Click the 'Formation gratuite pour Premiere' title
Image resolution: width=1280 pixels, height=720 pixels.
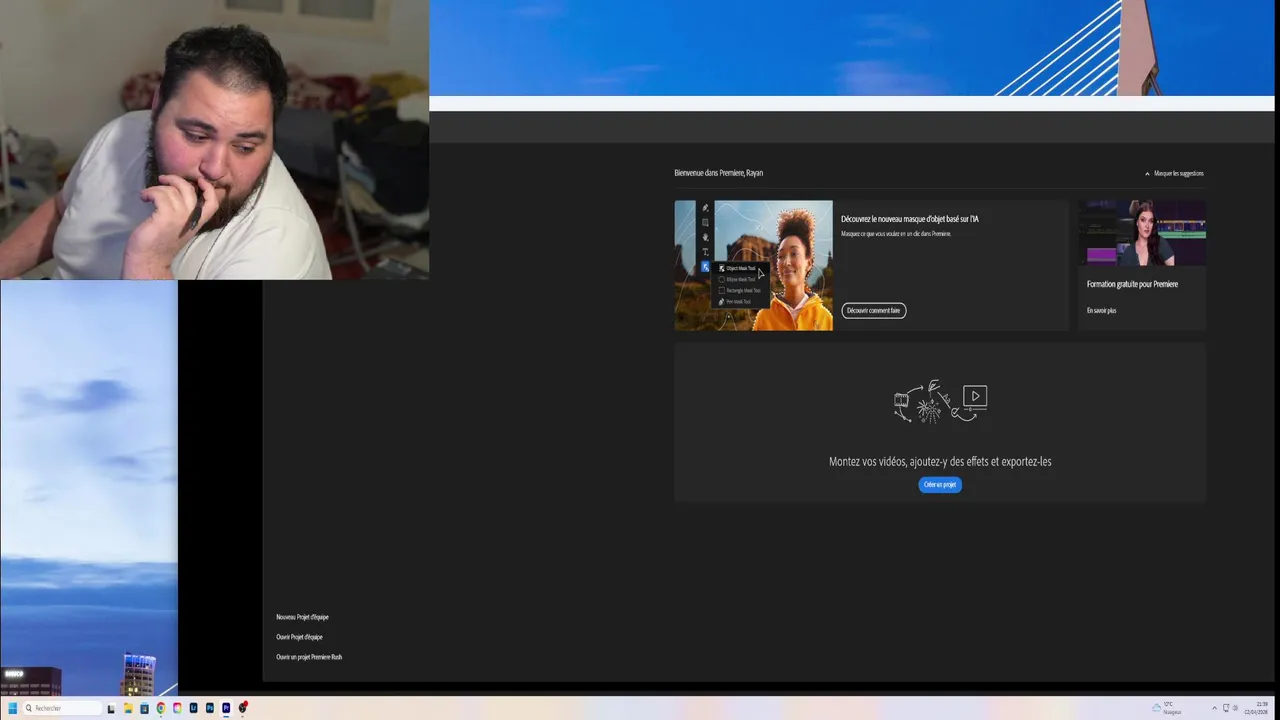coord(1132,284)
